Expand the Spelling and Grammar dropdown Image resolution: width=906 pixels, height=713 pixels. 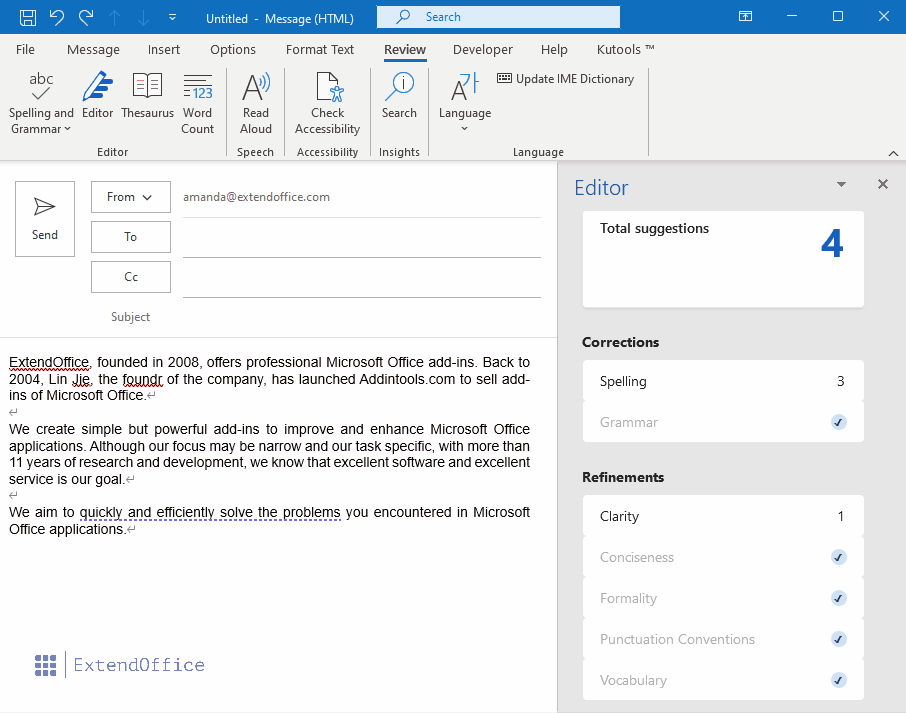coord(42,122)
